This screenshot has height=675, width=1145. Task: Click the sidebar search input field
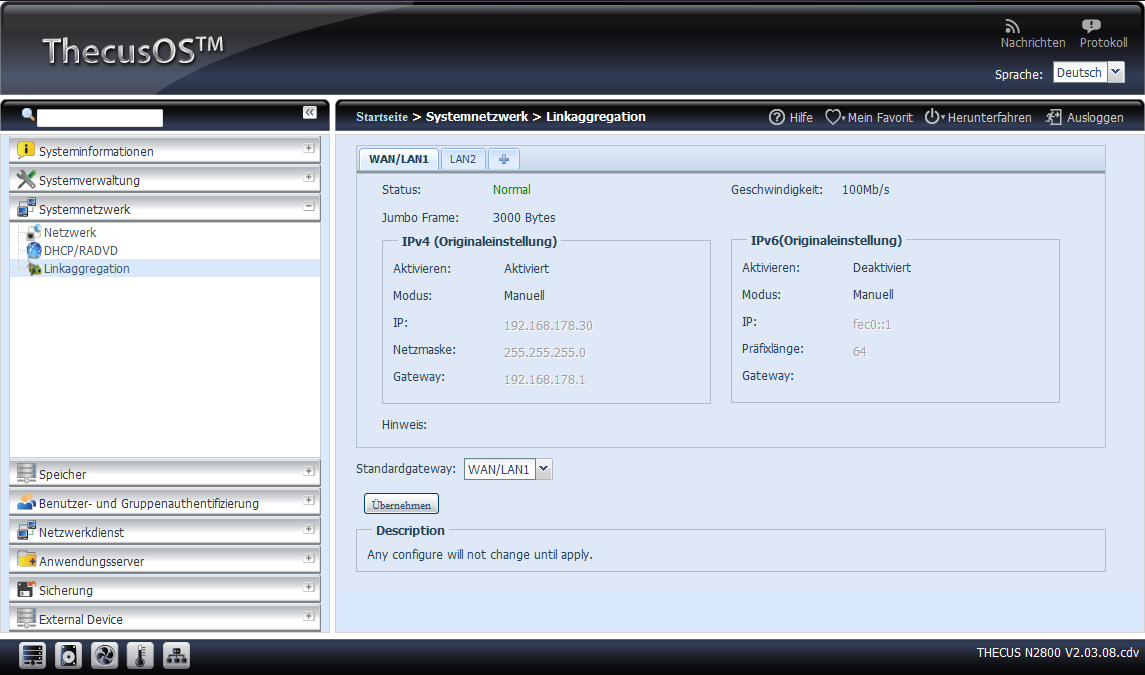[x=99, y=117]
